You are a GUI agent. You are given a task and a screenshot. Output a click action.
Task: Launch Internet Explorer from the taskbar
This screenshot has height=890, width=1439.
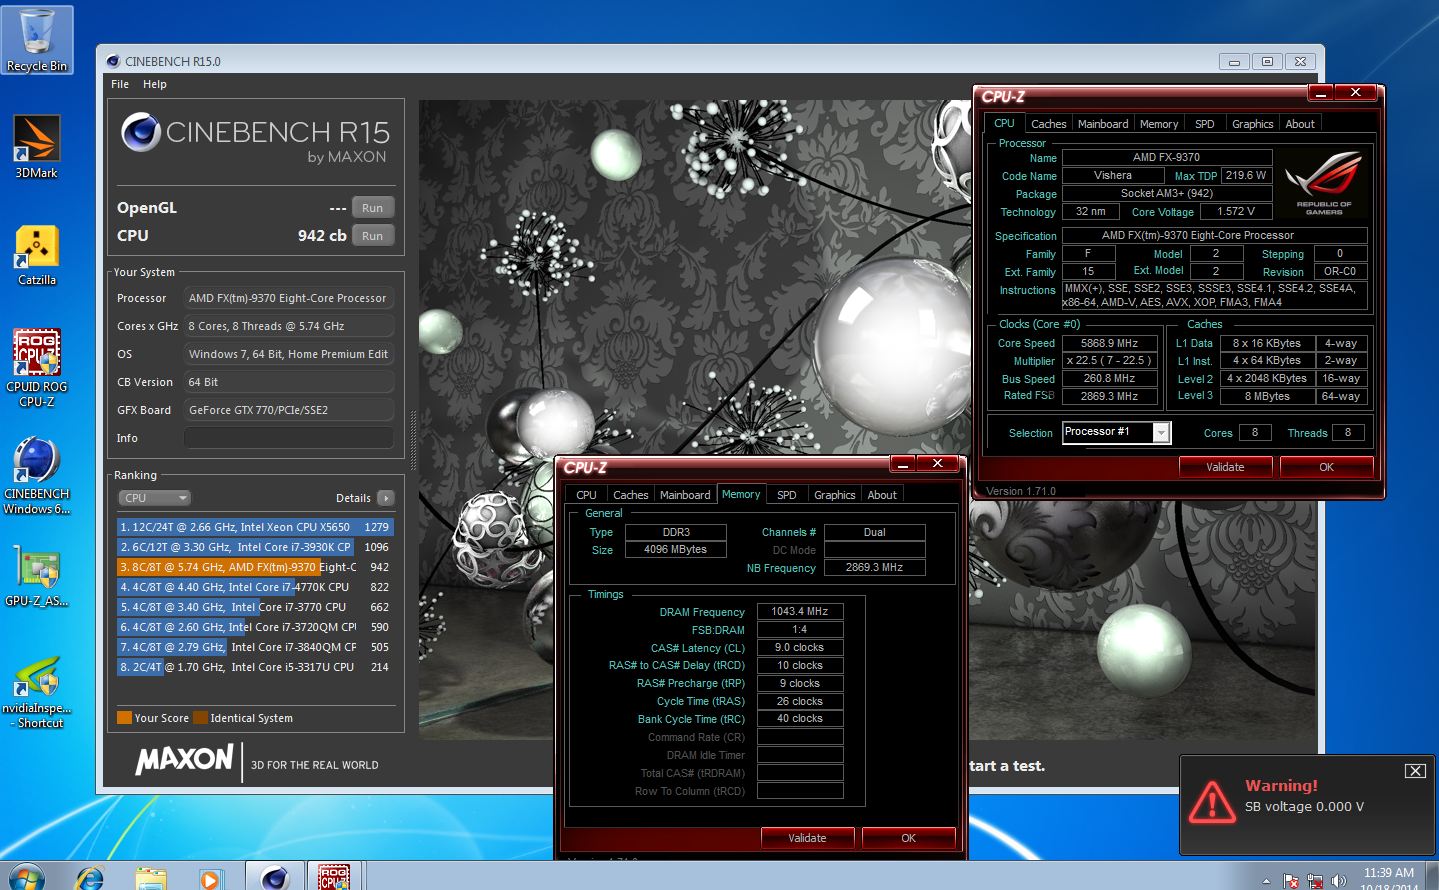click(x=90, y=877)
